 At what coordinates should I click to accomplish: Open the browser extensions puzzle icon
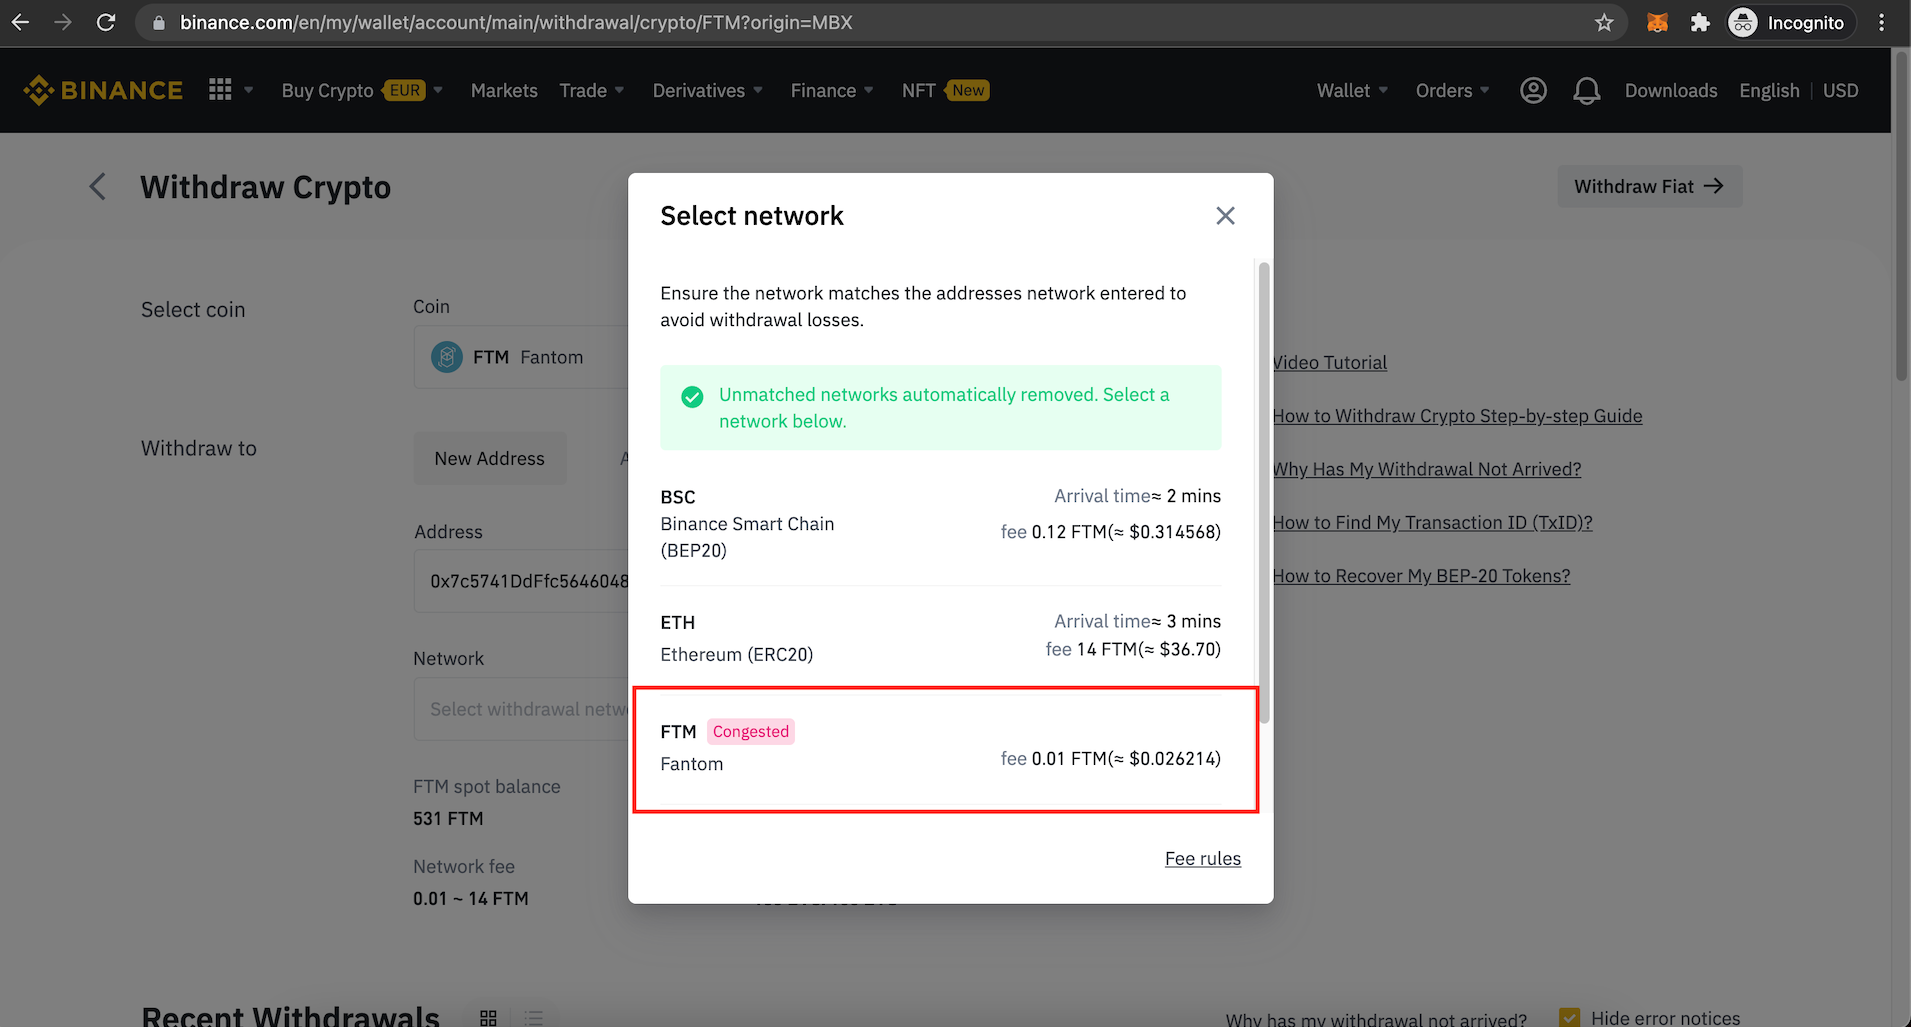(1700, 22)
